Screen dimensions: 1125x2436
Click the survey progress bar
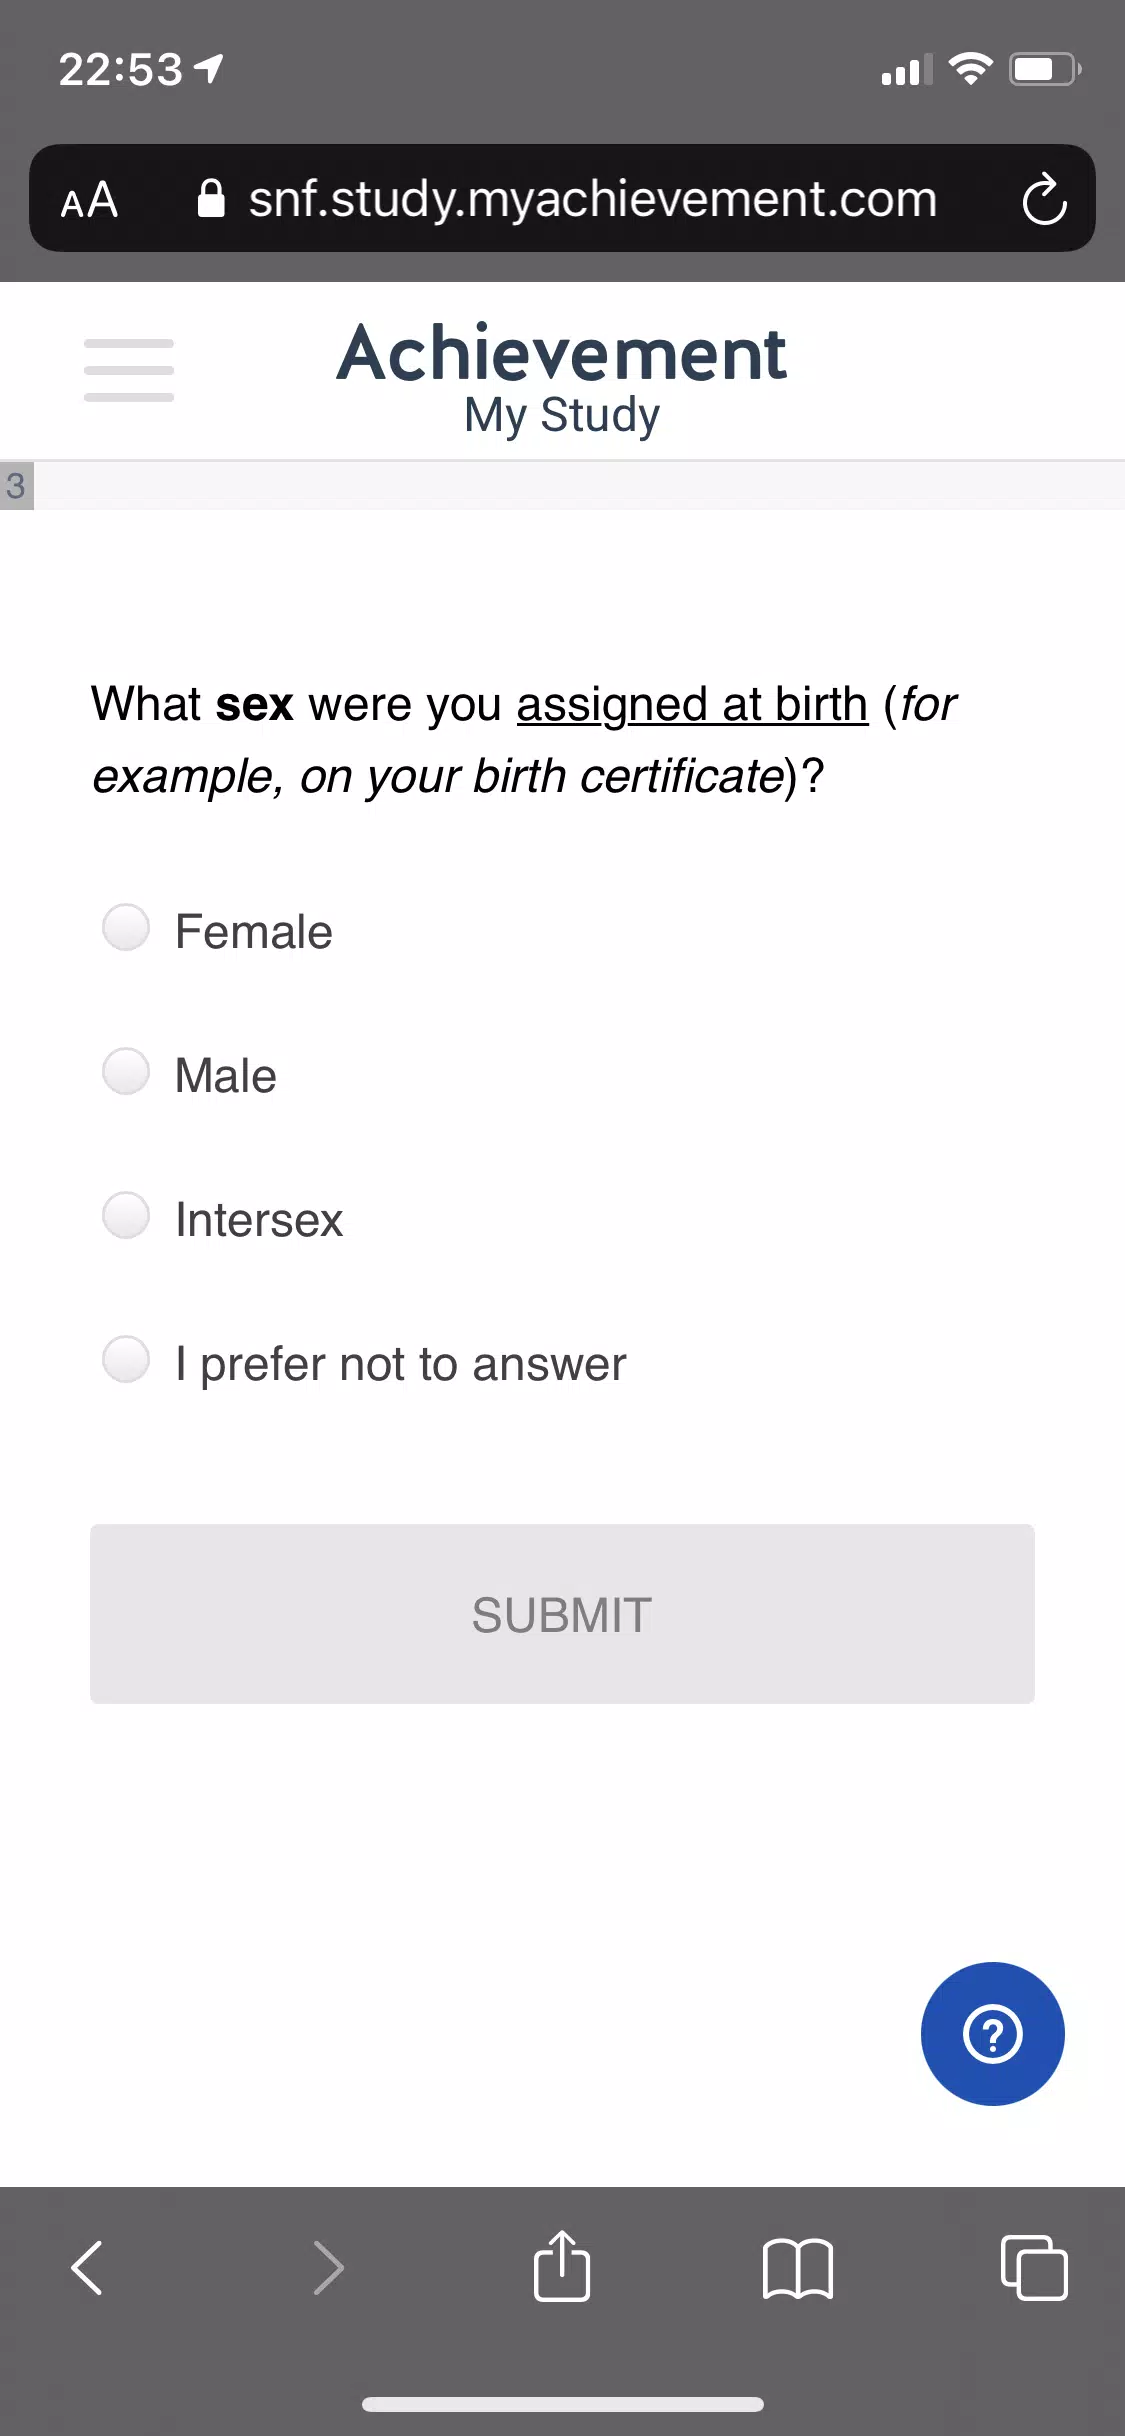(x=562, y=486)
